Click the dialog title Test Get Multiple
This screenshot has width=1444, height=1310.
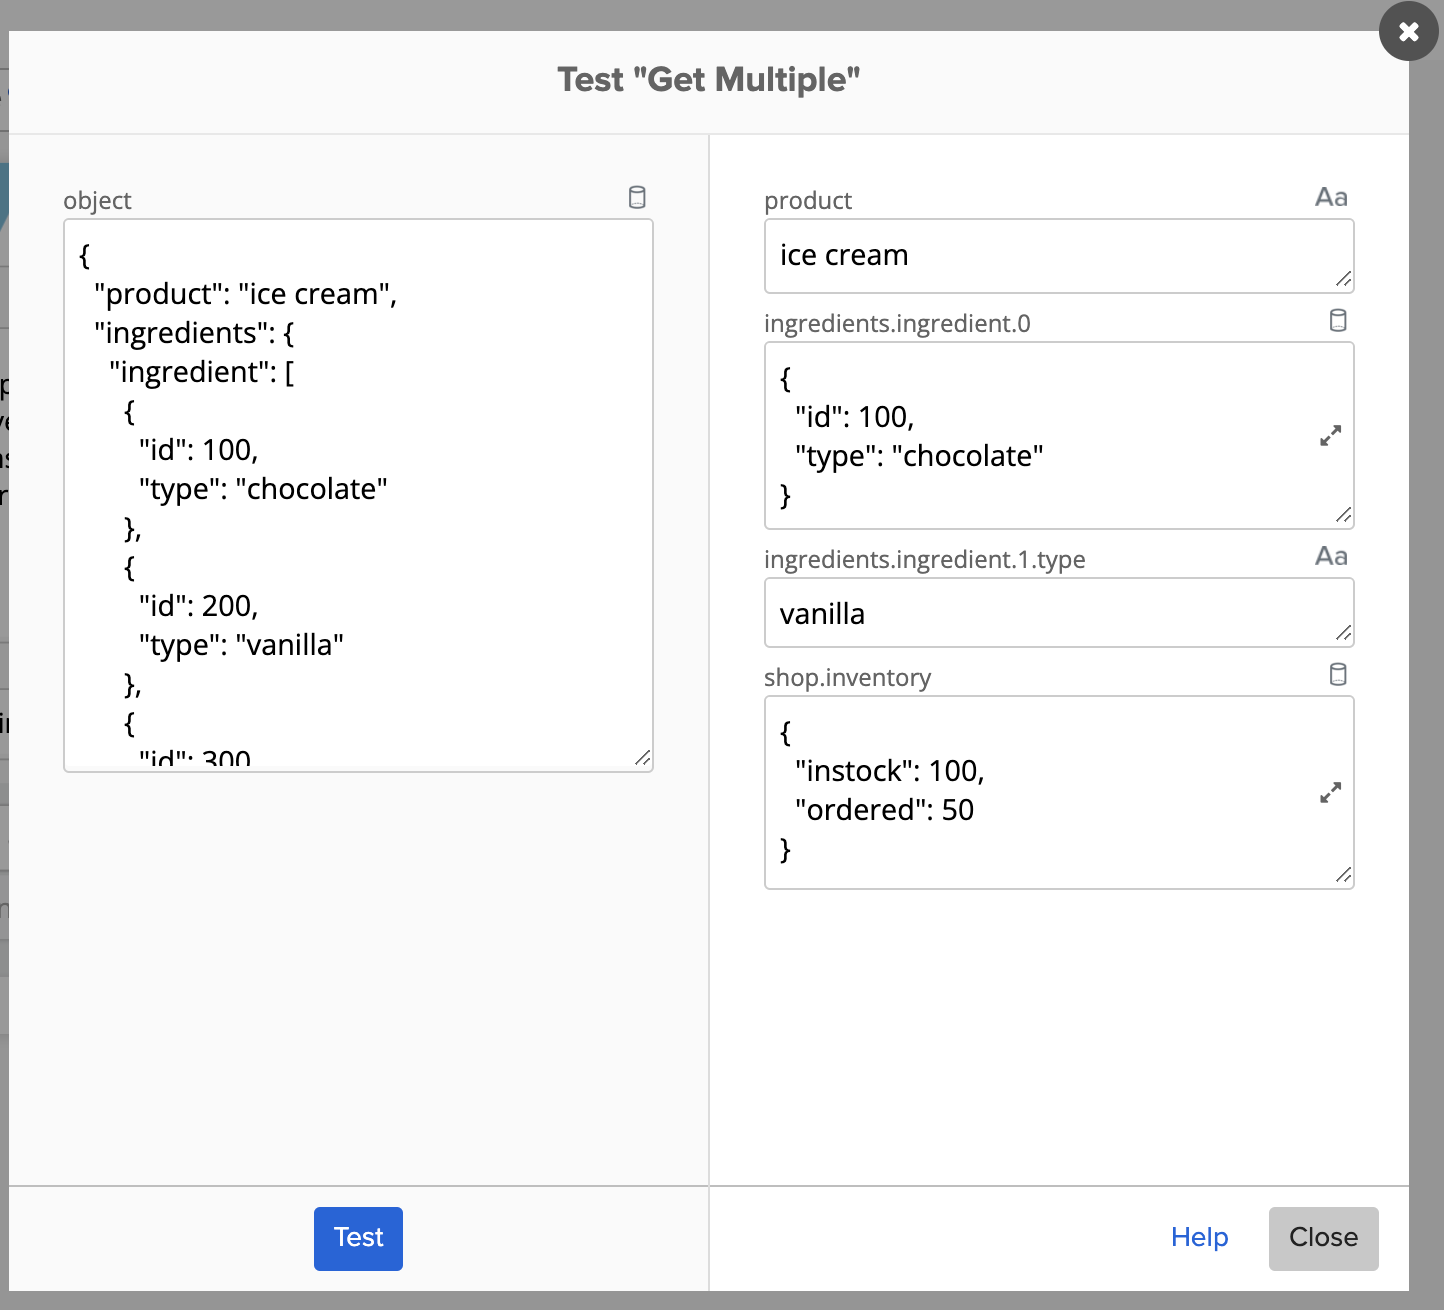tap(709, 79)
